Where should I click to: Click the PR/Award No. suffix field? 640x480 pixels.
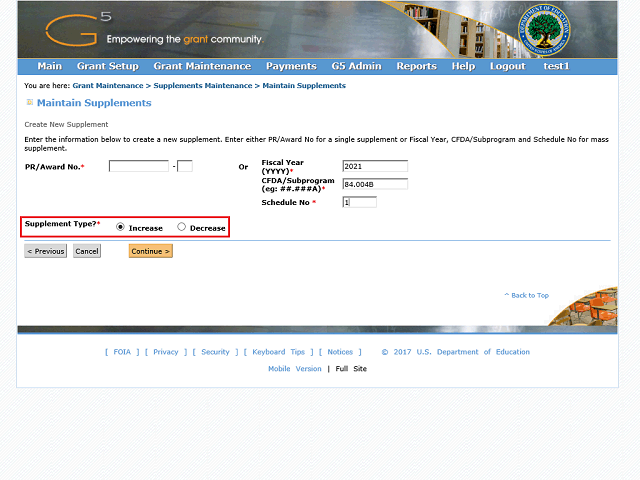185,166
